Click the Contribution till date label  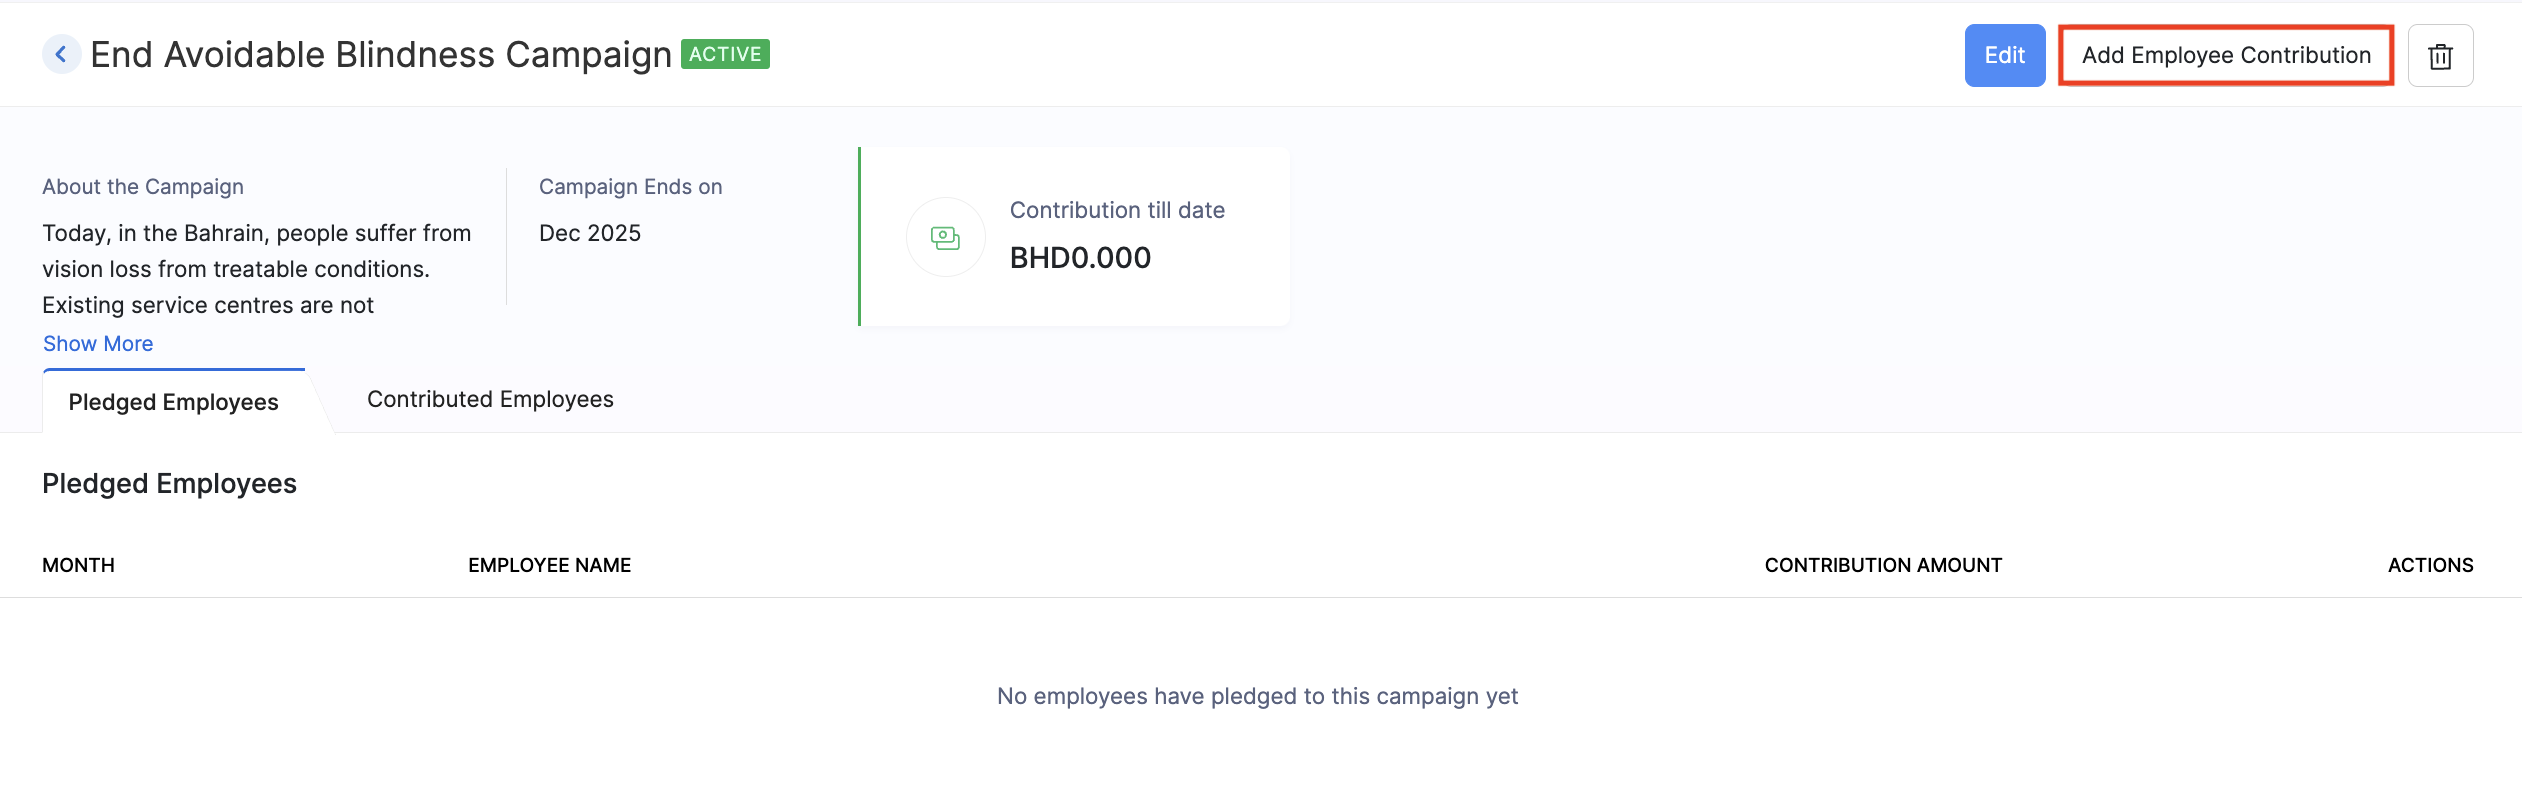(1117, 210)
